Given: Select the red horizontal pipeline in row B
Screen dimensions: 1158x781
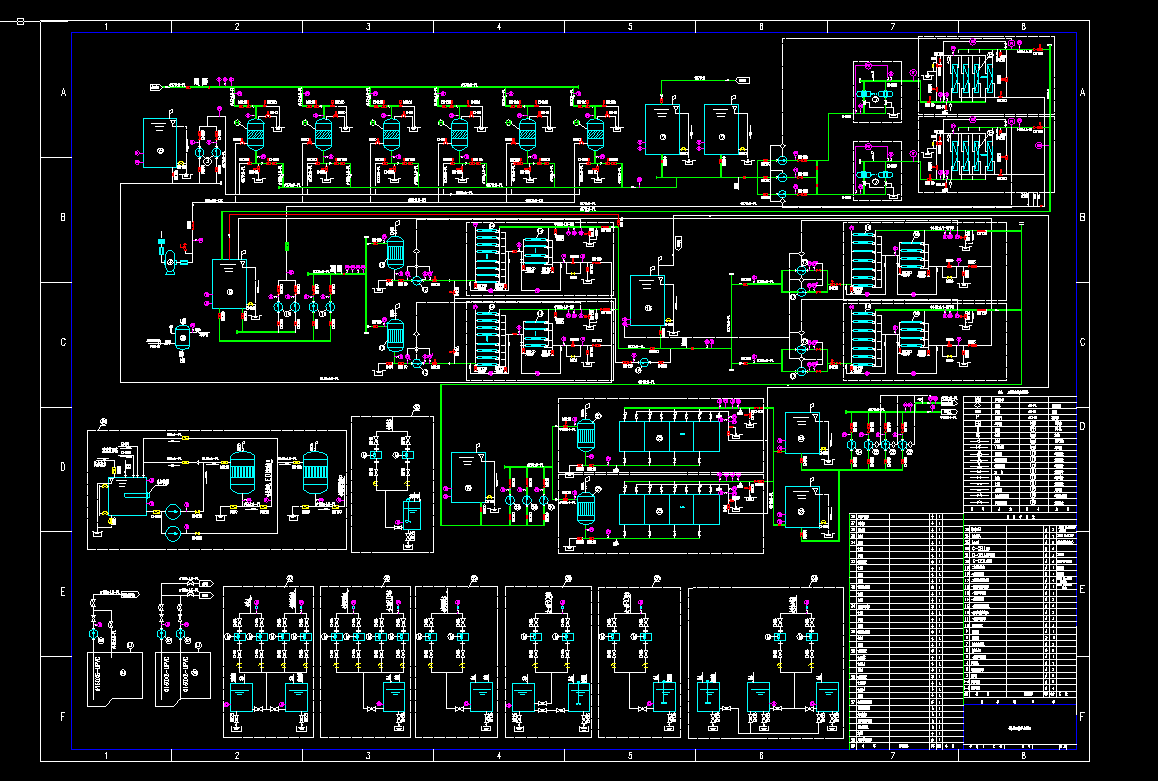Looking at the screenshot, I should [x=423, y=216].
